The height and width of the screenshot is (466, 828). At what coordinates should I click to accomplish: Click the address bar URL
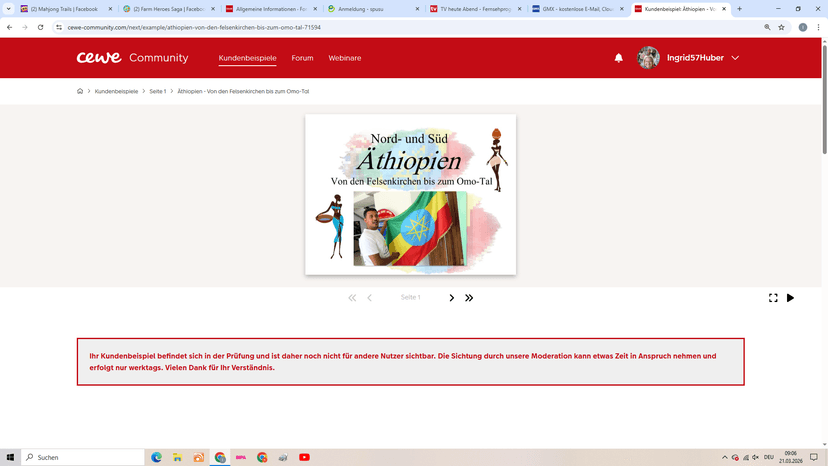click(194, 27)
